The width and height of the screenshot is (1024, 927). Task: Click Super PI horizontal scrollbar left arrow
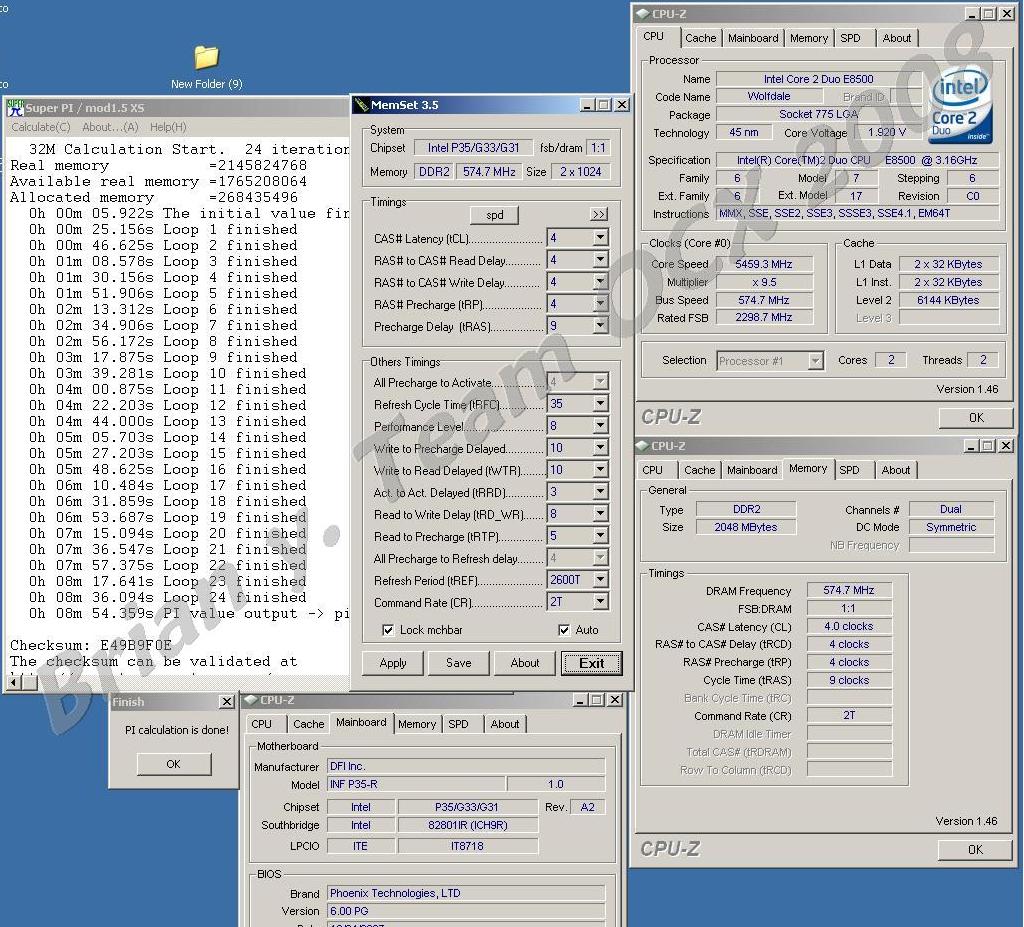click(14, 683)
